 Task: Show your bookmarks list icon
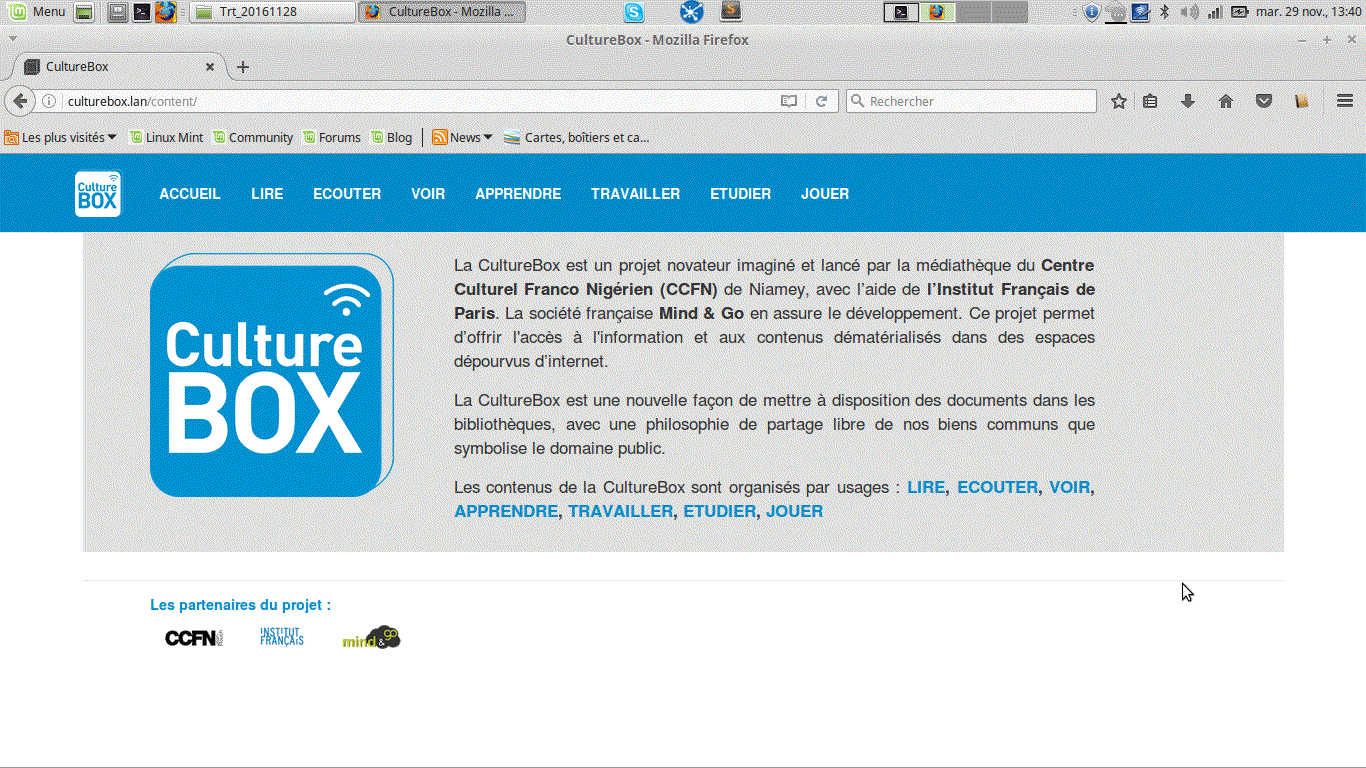coord(1151,101)
